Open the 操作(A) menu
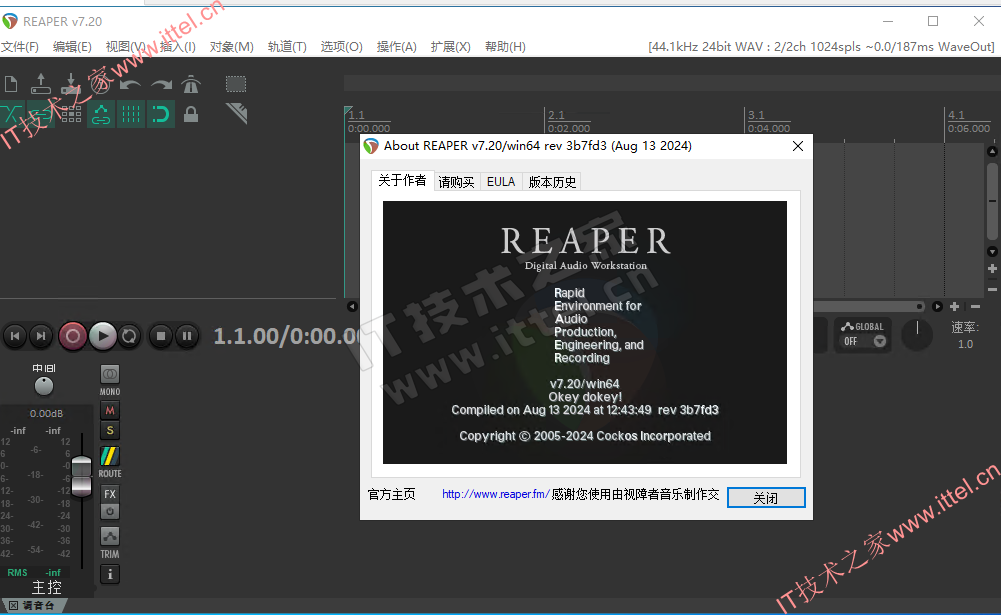Image resolution: width=1001 pixels, height=615 pixels. (x=396, y=47)
